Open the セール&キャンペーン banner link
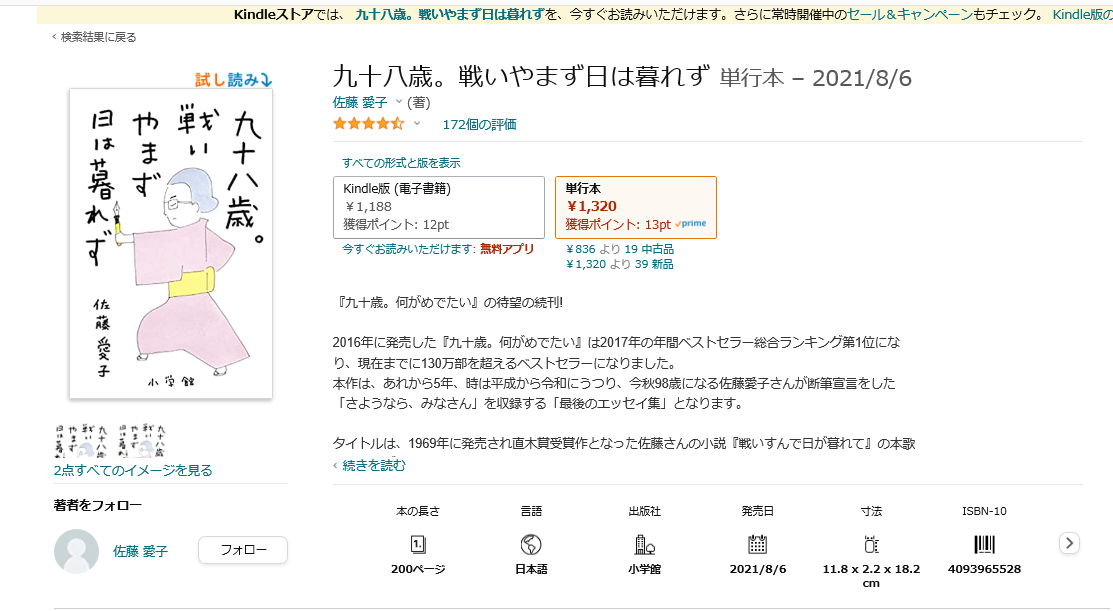This screenshot has width=1113, height=611. coord(910,14)
